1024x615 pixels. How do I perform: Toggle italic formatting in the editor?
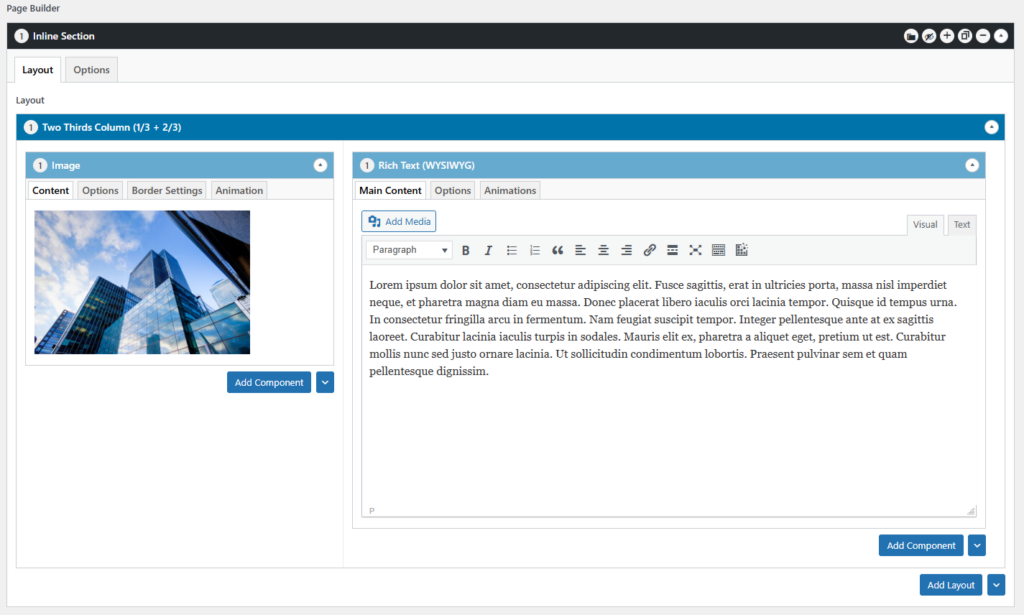(488, 250)
